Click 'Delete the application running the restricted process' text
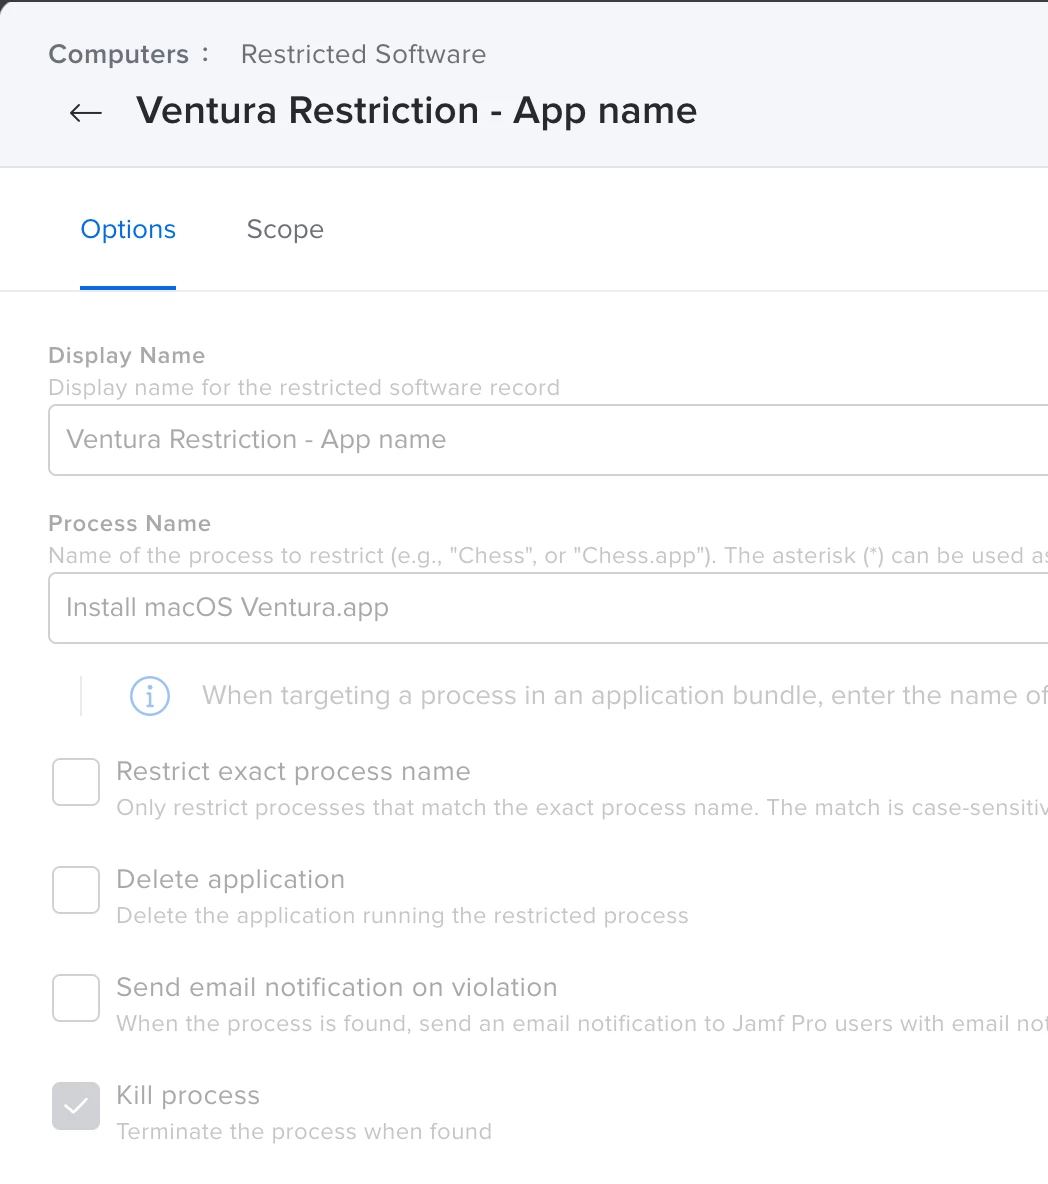 (x=402, y=915)
